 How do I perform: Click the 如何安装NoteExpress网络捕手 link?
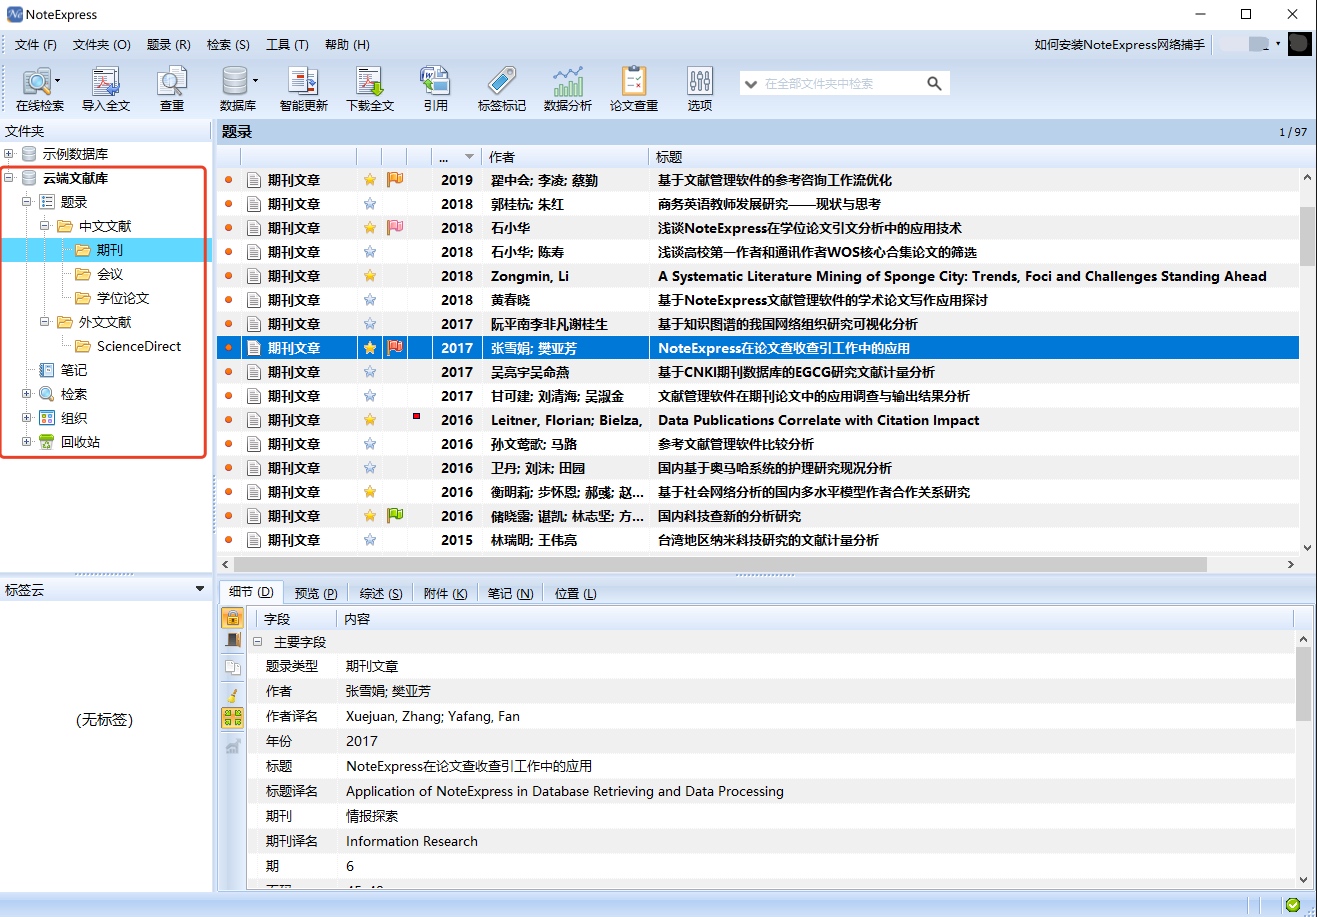[1119, 44]
